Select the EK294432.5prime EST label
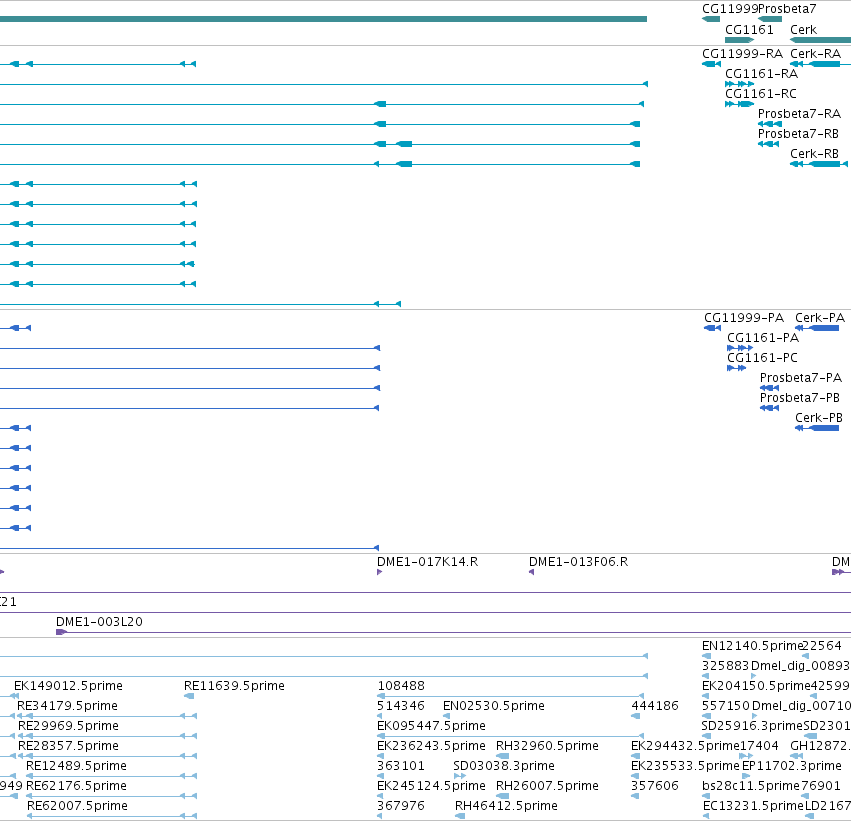 click(685, 746)
